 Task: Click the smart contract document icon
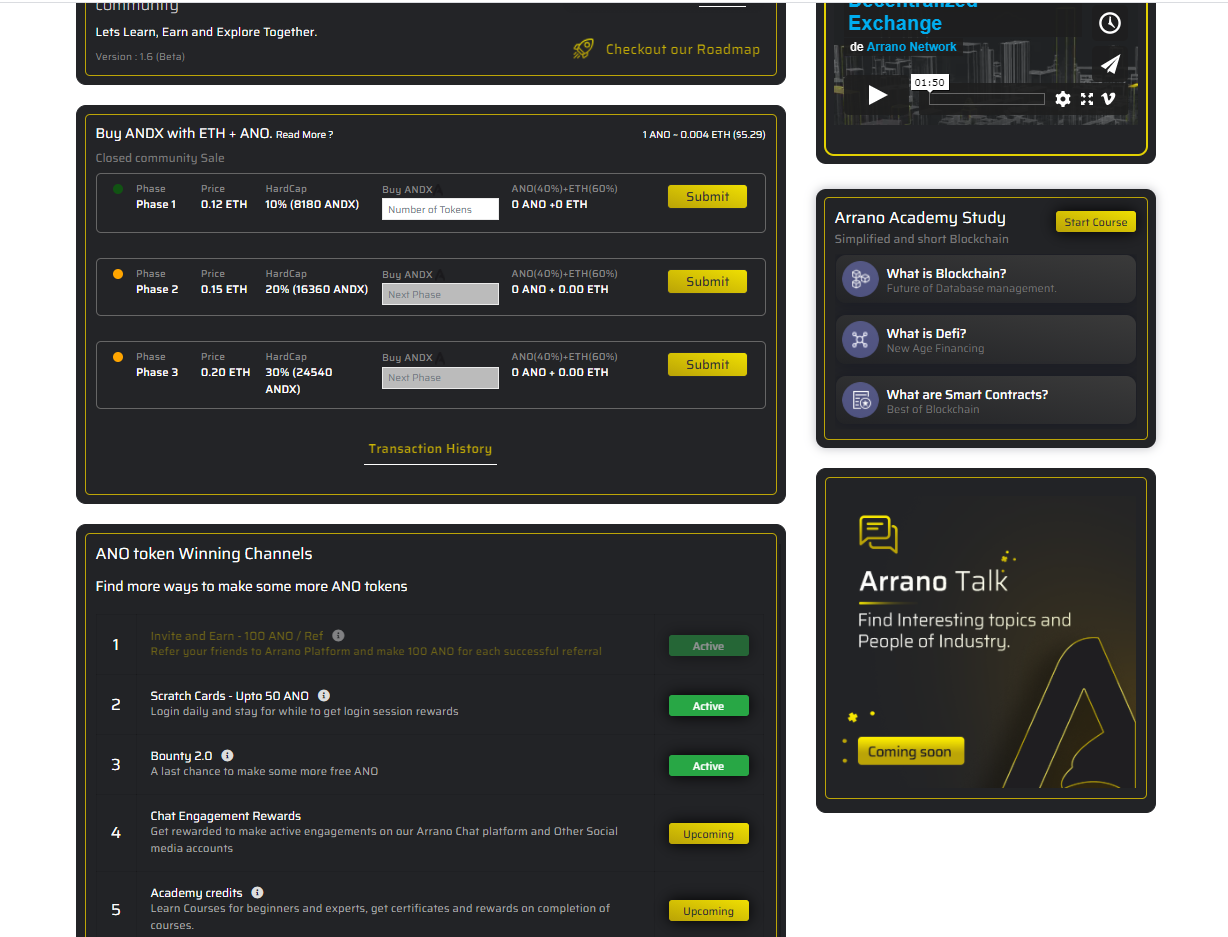point(860,401)
